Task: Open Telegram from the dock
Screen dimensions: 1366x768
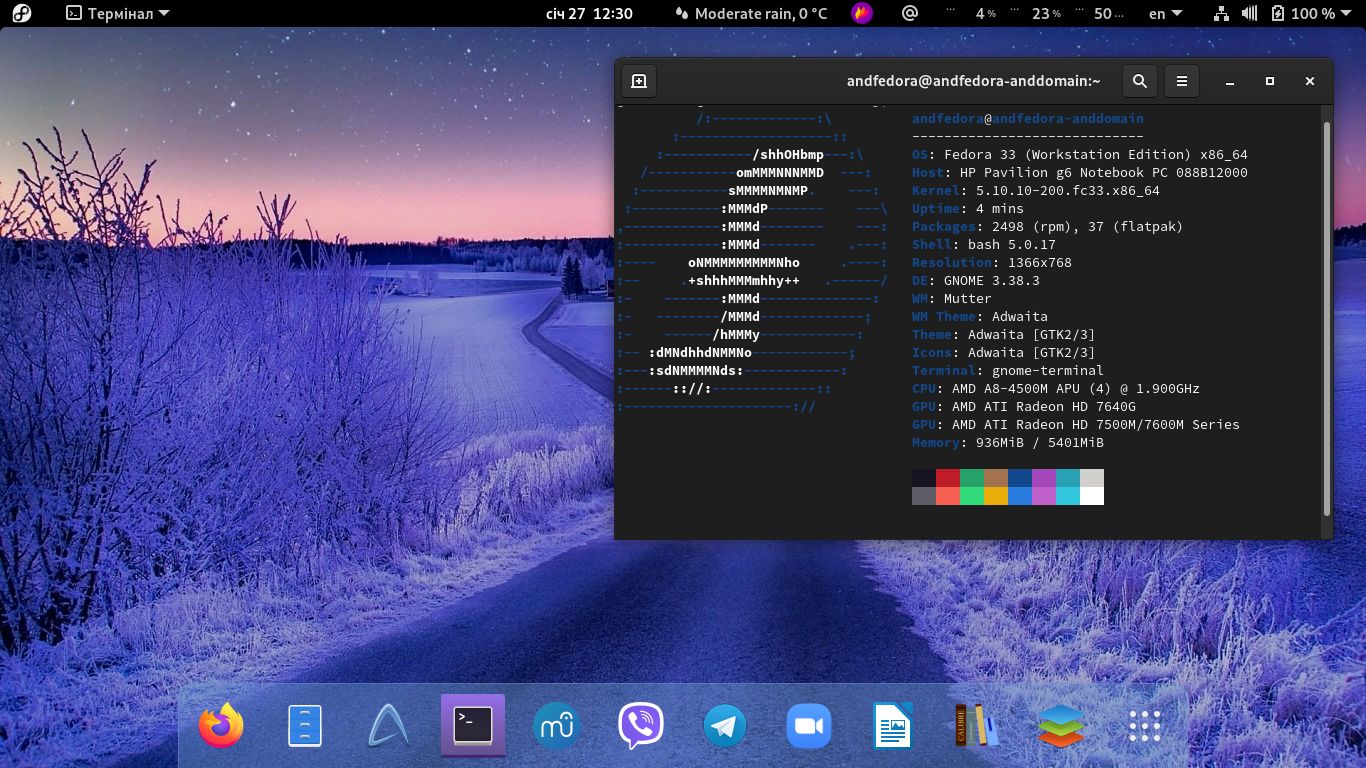Action: [724, 726]
